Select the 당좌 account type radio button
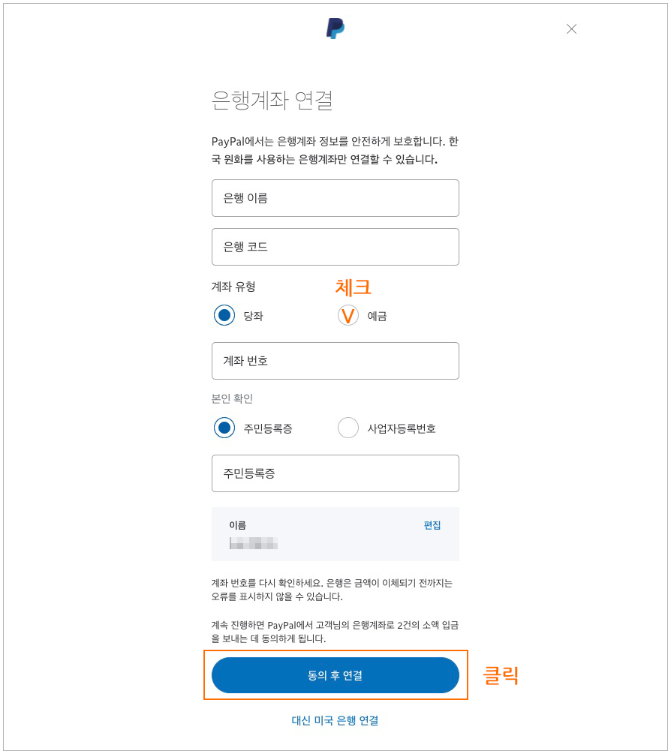This screenshot has height=754, width=670. coord(224,315)
